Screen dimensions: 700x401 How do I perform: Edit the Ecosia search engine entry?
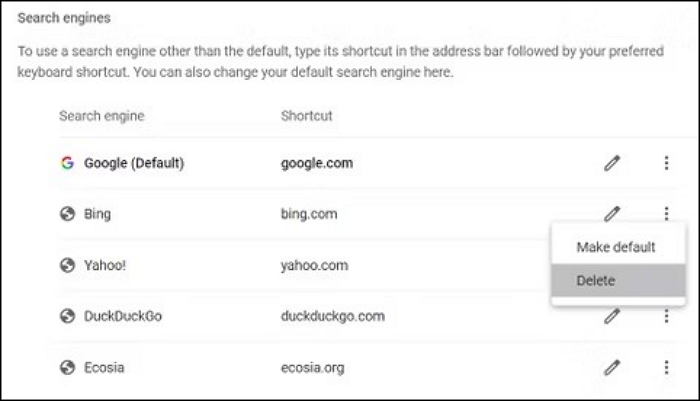pyautogui.click(x=612, y=367)
